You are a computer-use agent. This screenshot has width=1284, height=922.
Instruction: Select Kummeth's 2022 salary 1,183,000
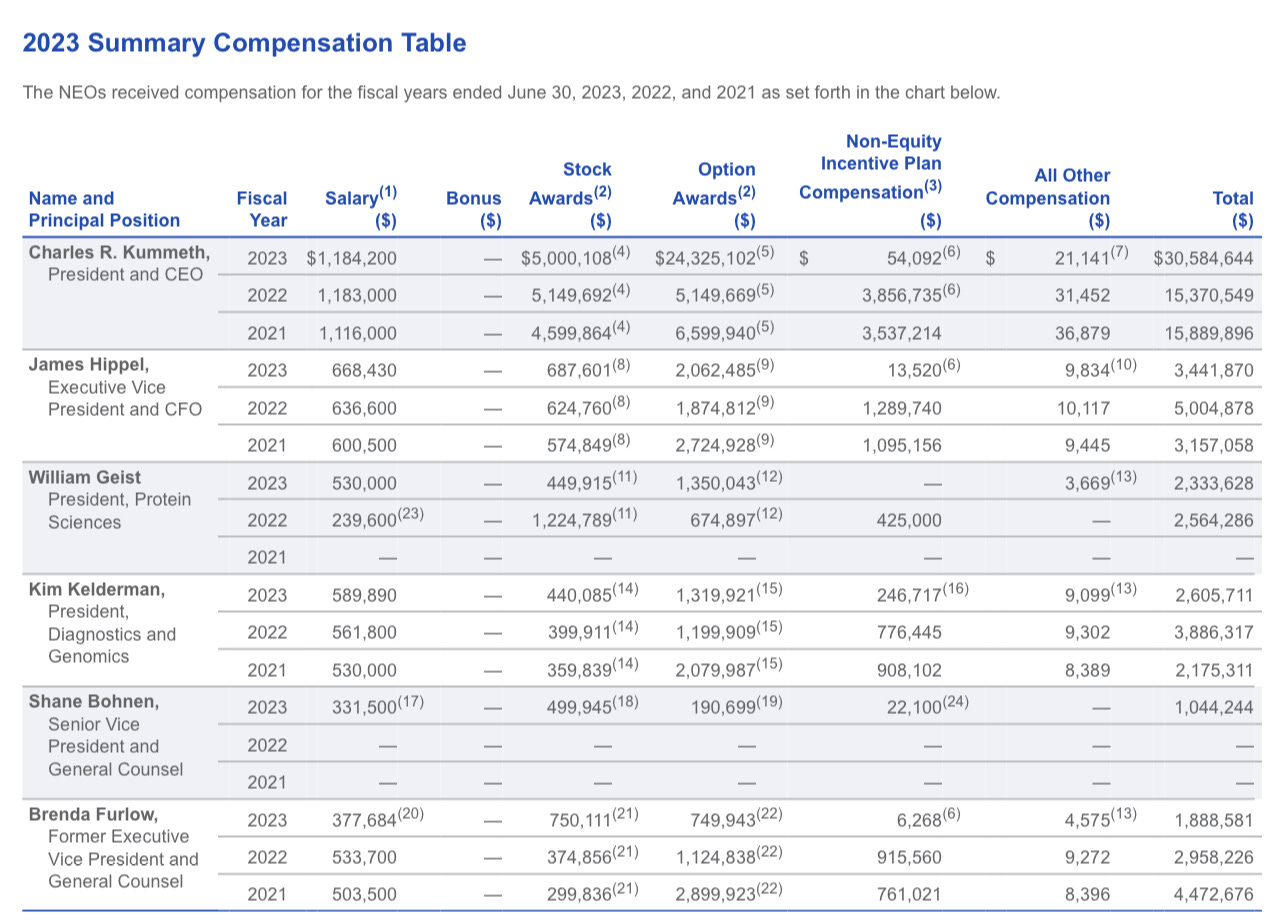pyautogui.click(x=357, y=295)
